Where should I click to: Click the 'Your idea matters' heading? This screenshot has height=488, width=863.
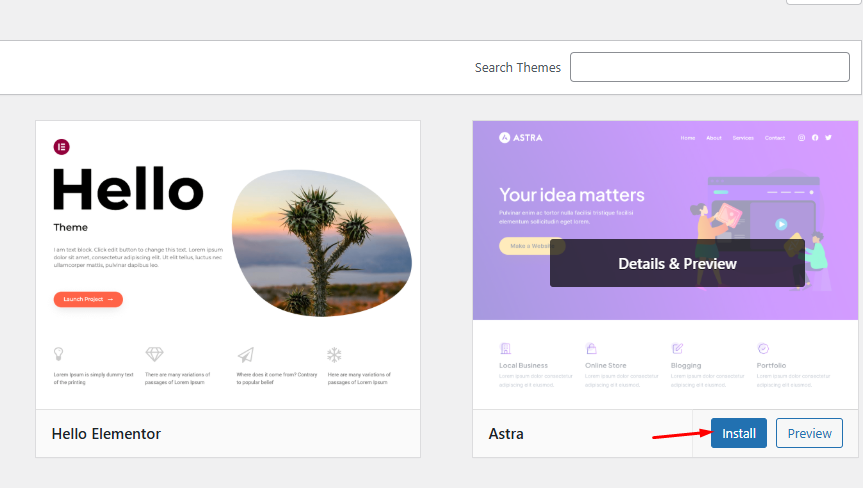(572, 195)
